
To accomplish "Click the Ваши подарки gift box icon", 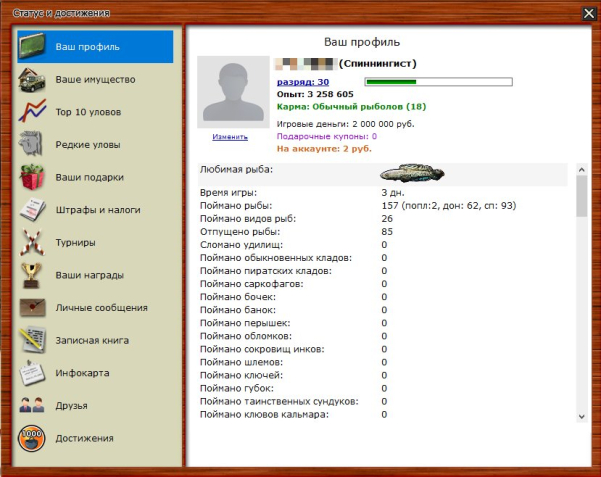I will [x=34, y=177].
